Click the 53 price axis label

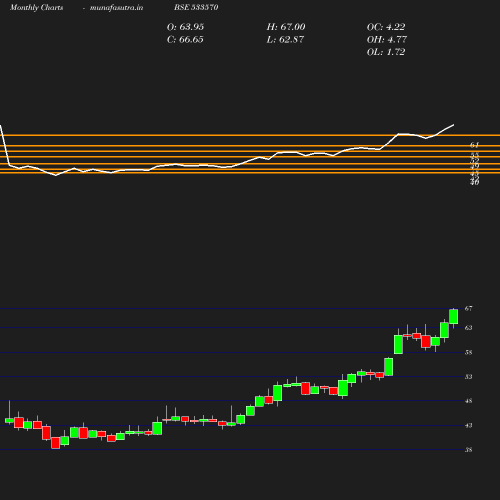[468, 377]
